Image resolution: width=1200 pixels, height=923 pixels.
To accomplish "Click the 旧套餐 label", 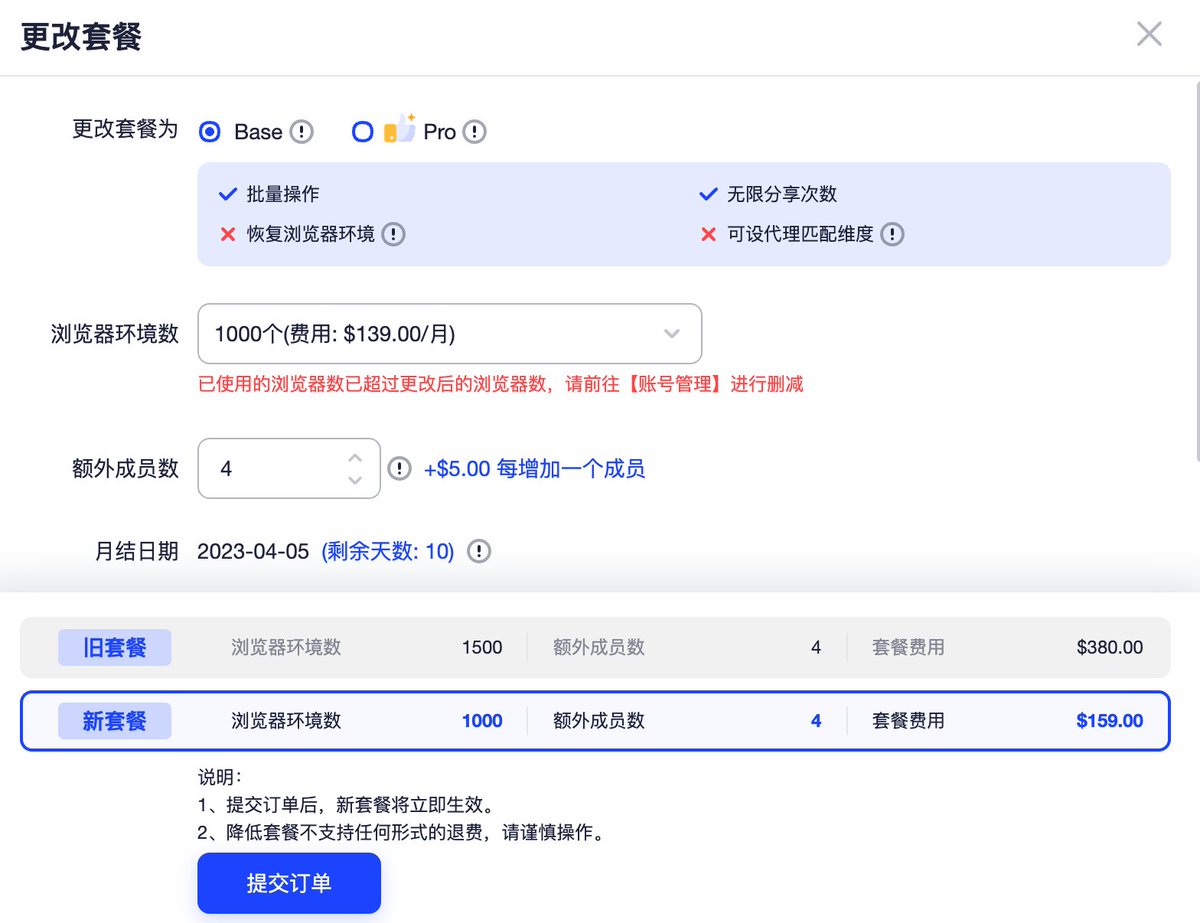I will [x=114, y=647].
